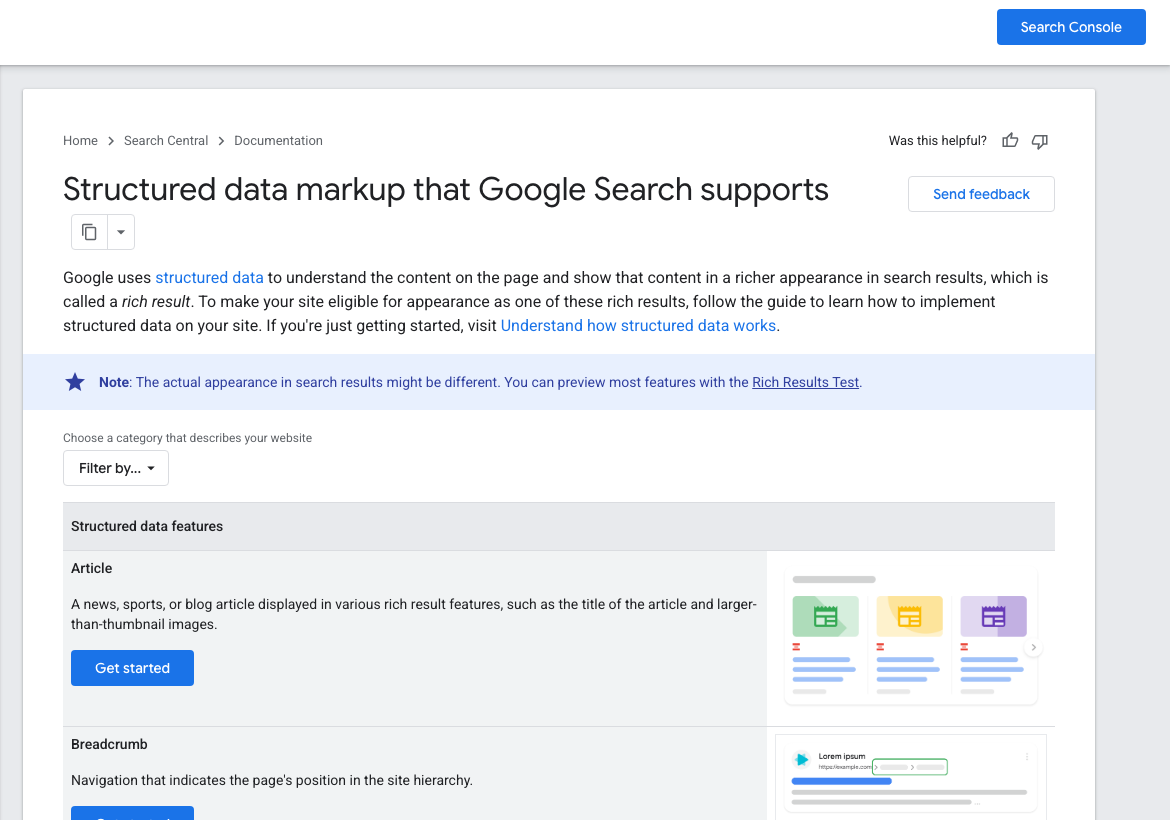1170x820 pixels.
Task: Copy page using the copy icon button
Action: pyautogui.click(x=90, y=232)
